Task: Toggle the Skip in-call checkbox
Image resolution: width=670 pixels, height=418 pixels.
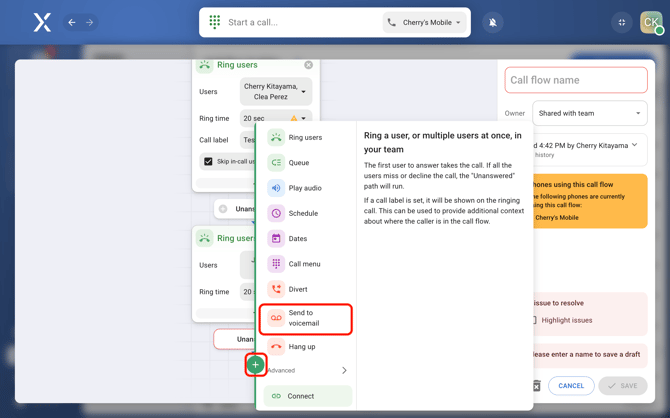Action: pos(208,162)
